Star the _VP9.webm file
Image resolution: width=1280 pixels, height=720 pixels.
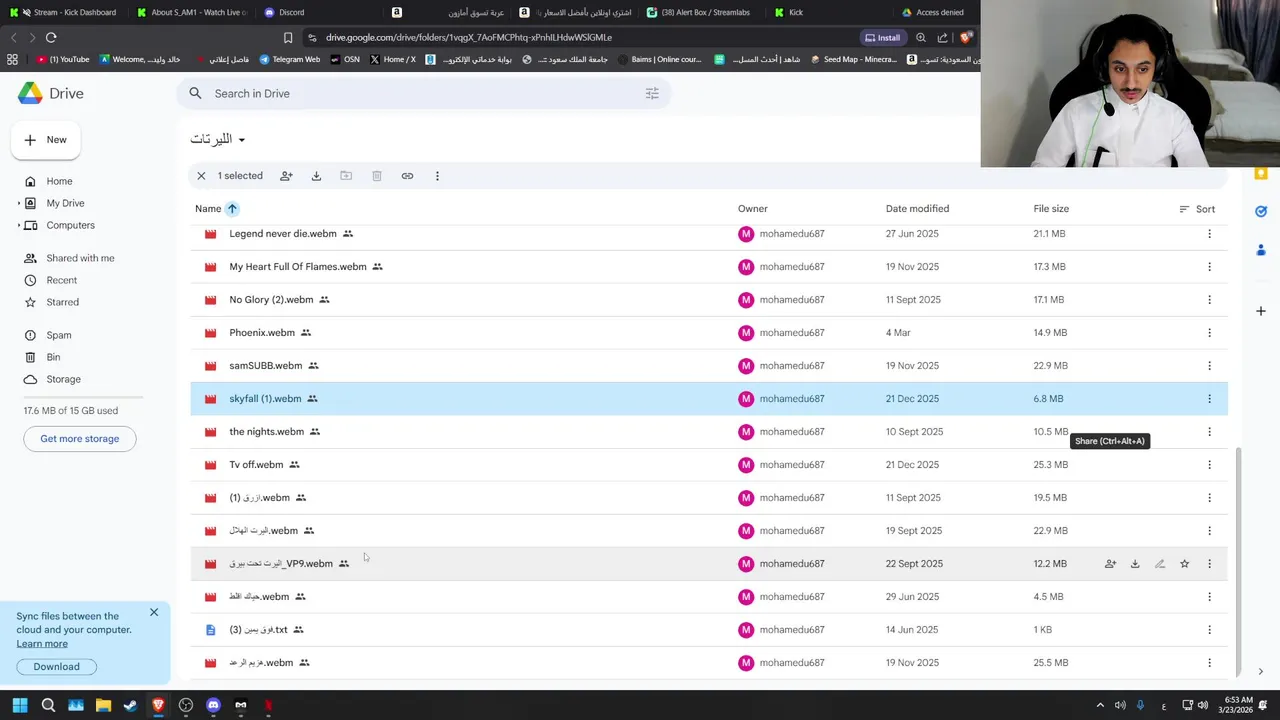pos(1184,564)
